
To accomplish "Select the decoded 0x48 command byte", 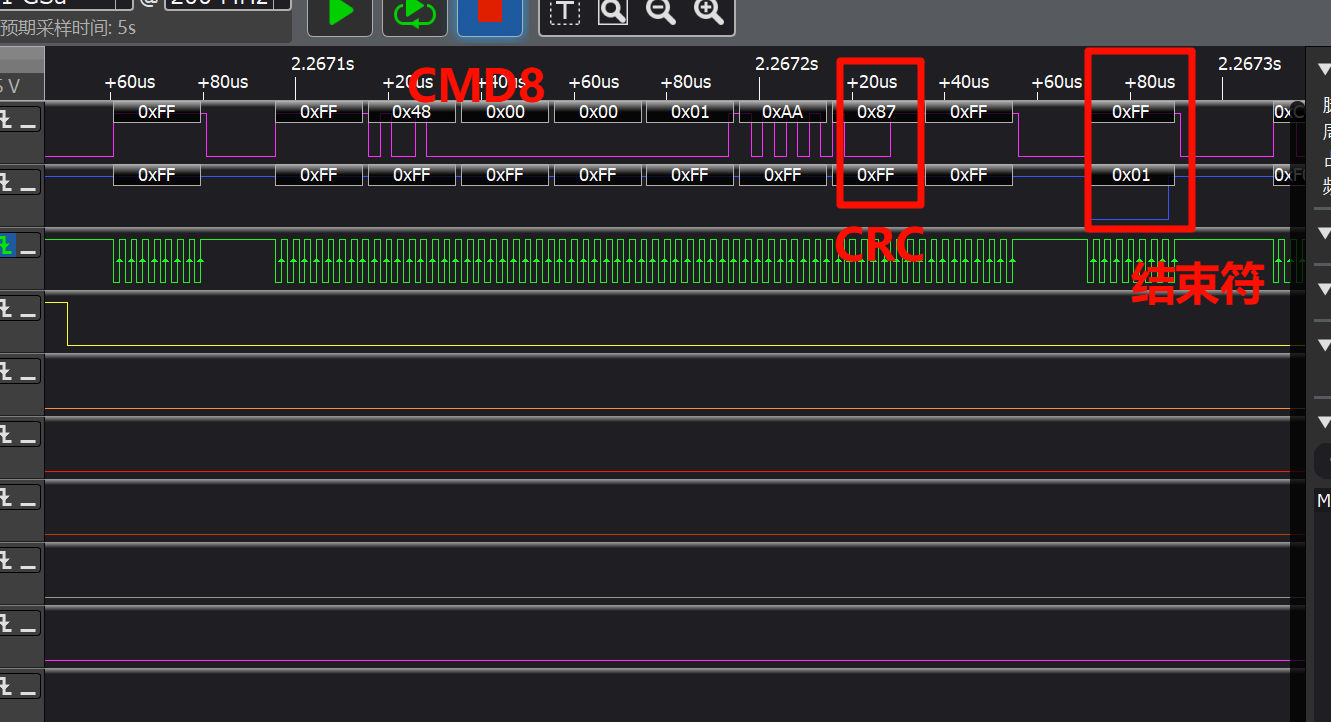I will [x=412, y=112].
